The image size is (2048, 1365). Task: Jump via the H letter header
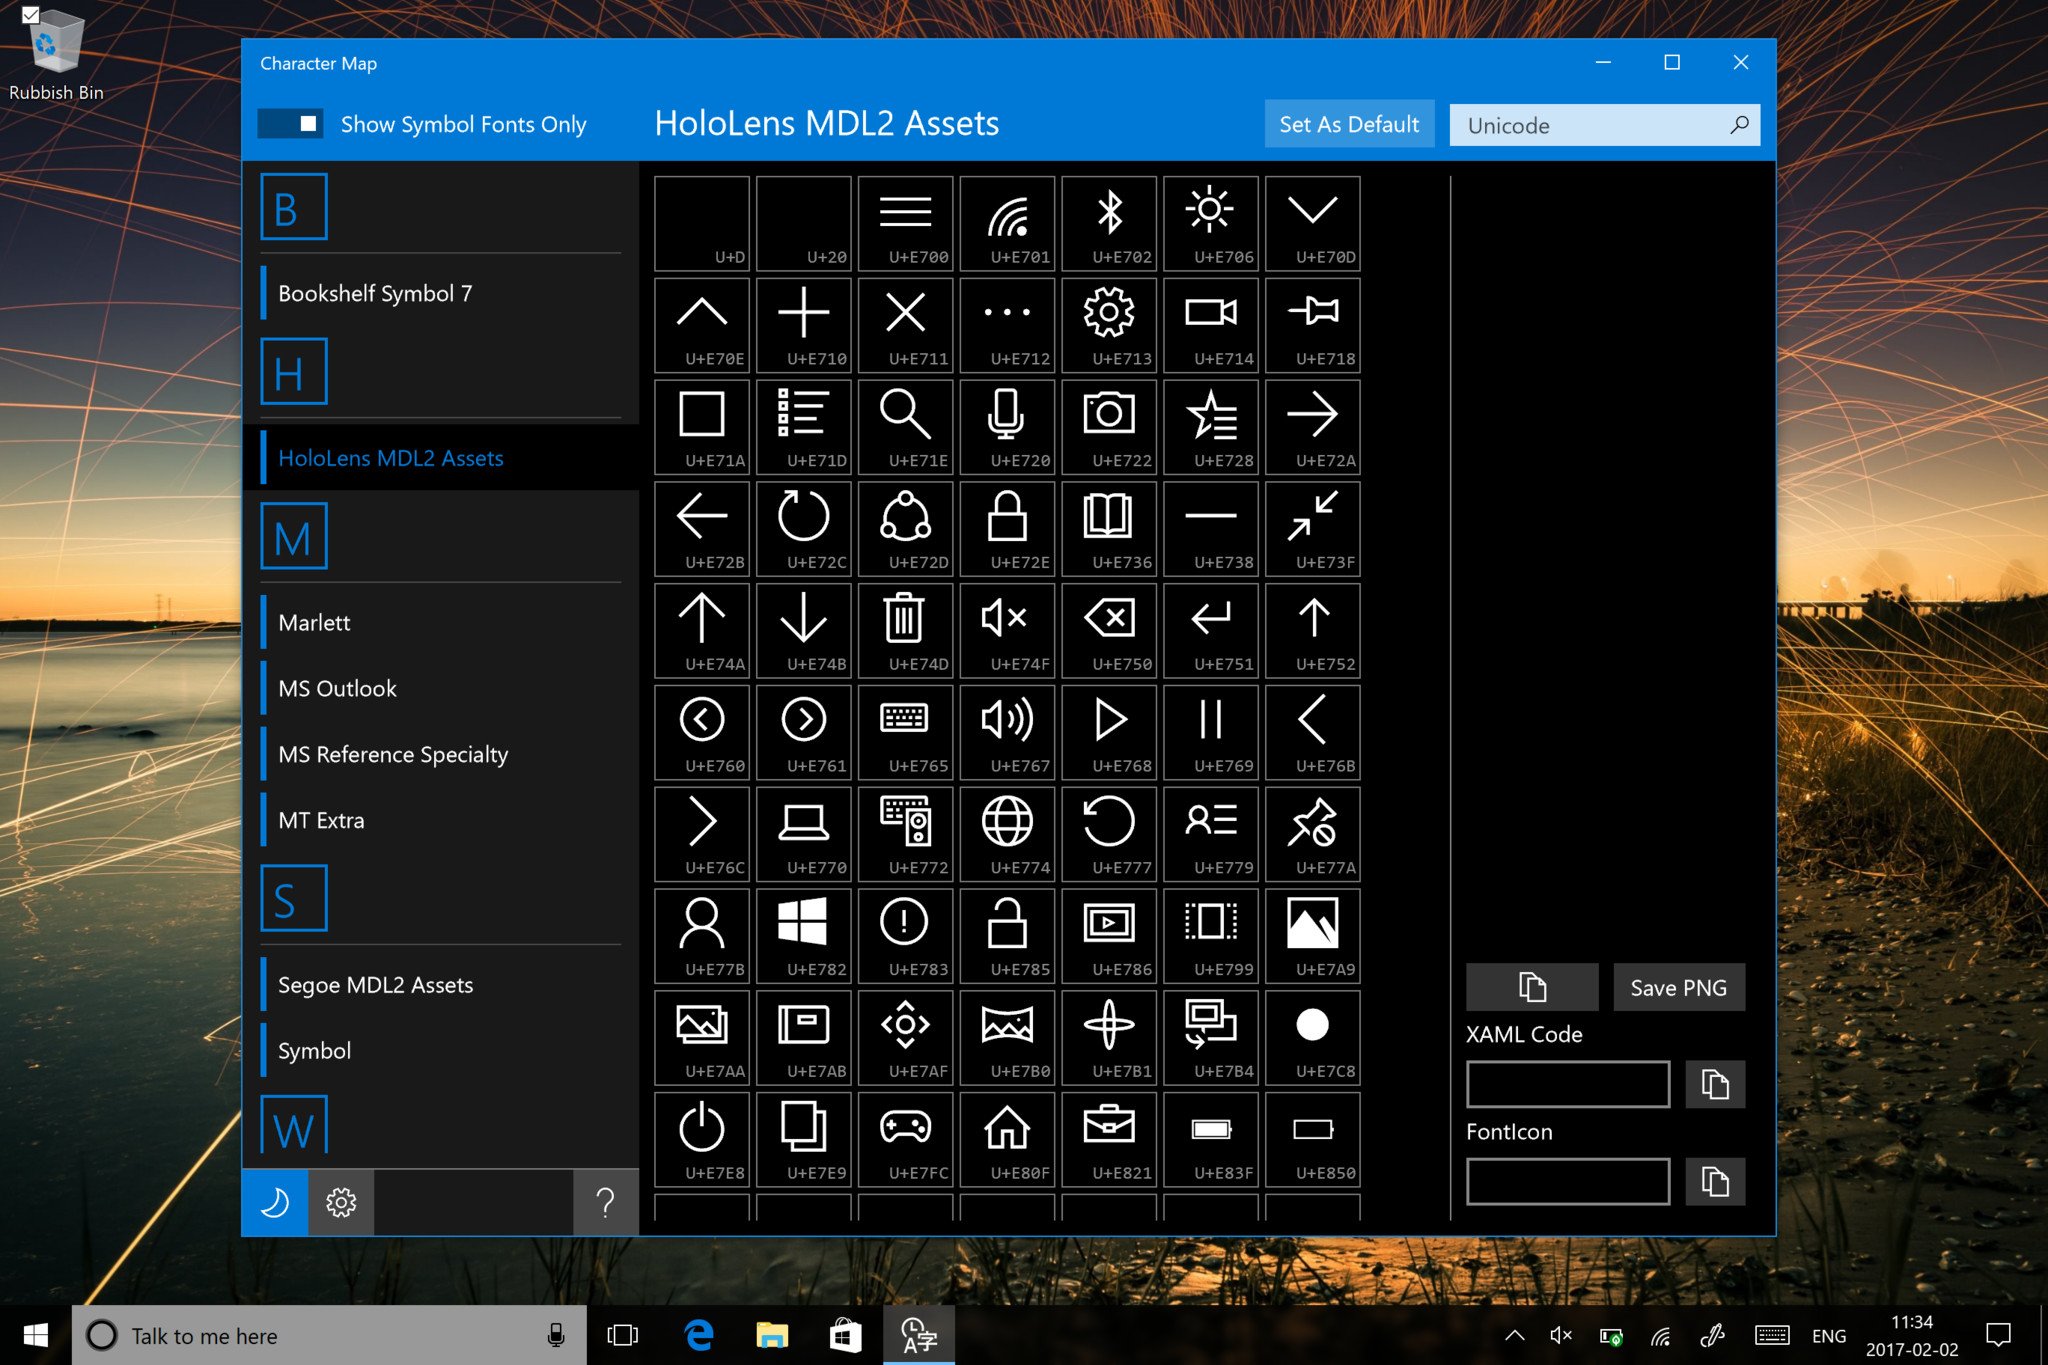(x=294, y=372)
